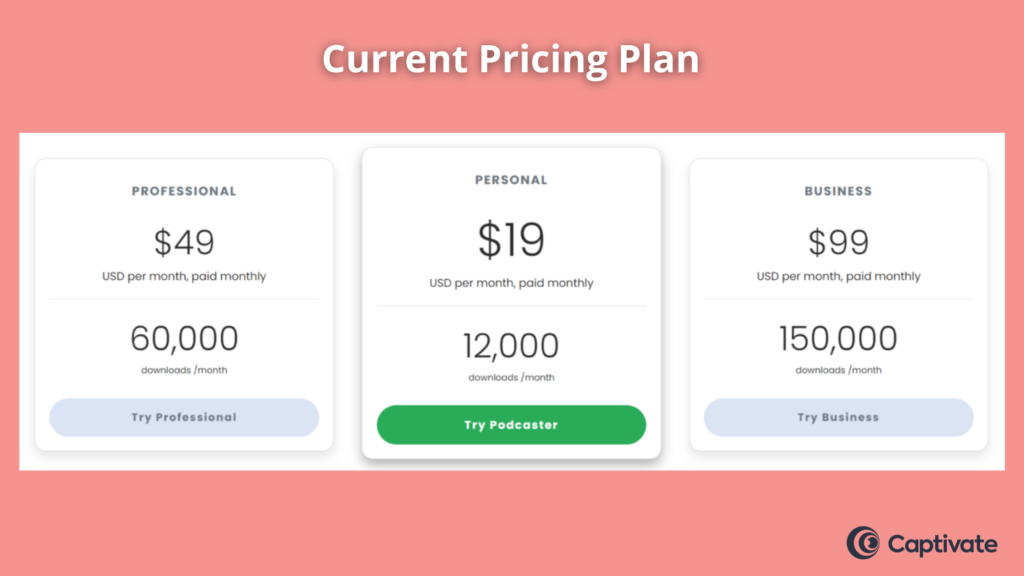Click the green Try Podcaster button
This screenshot has height=576, width=1024.
511,424
